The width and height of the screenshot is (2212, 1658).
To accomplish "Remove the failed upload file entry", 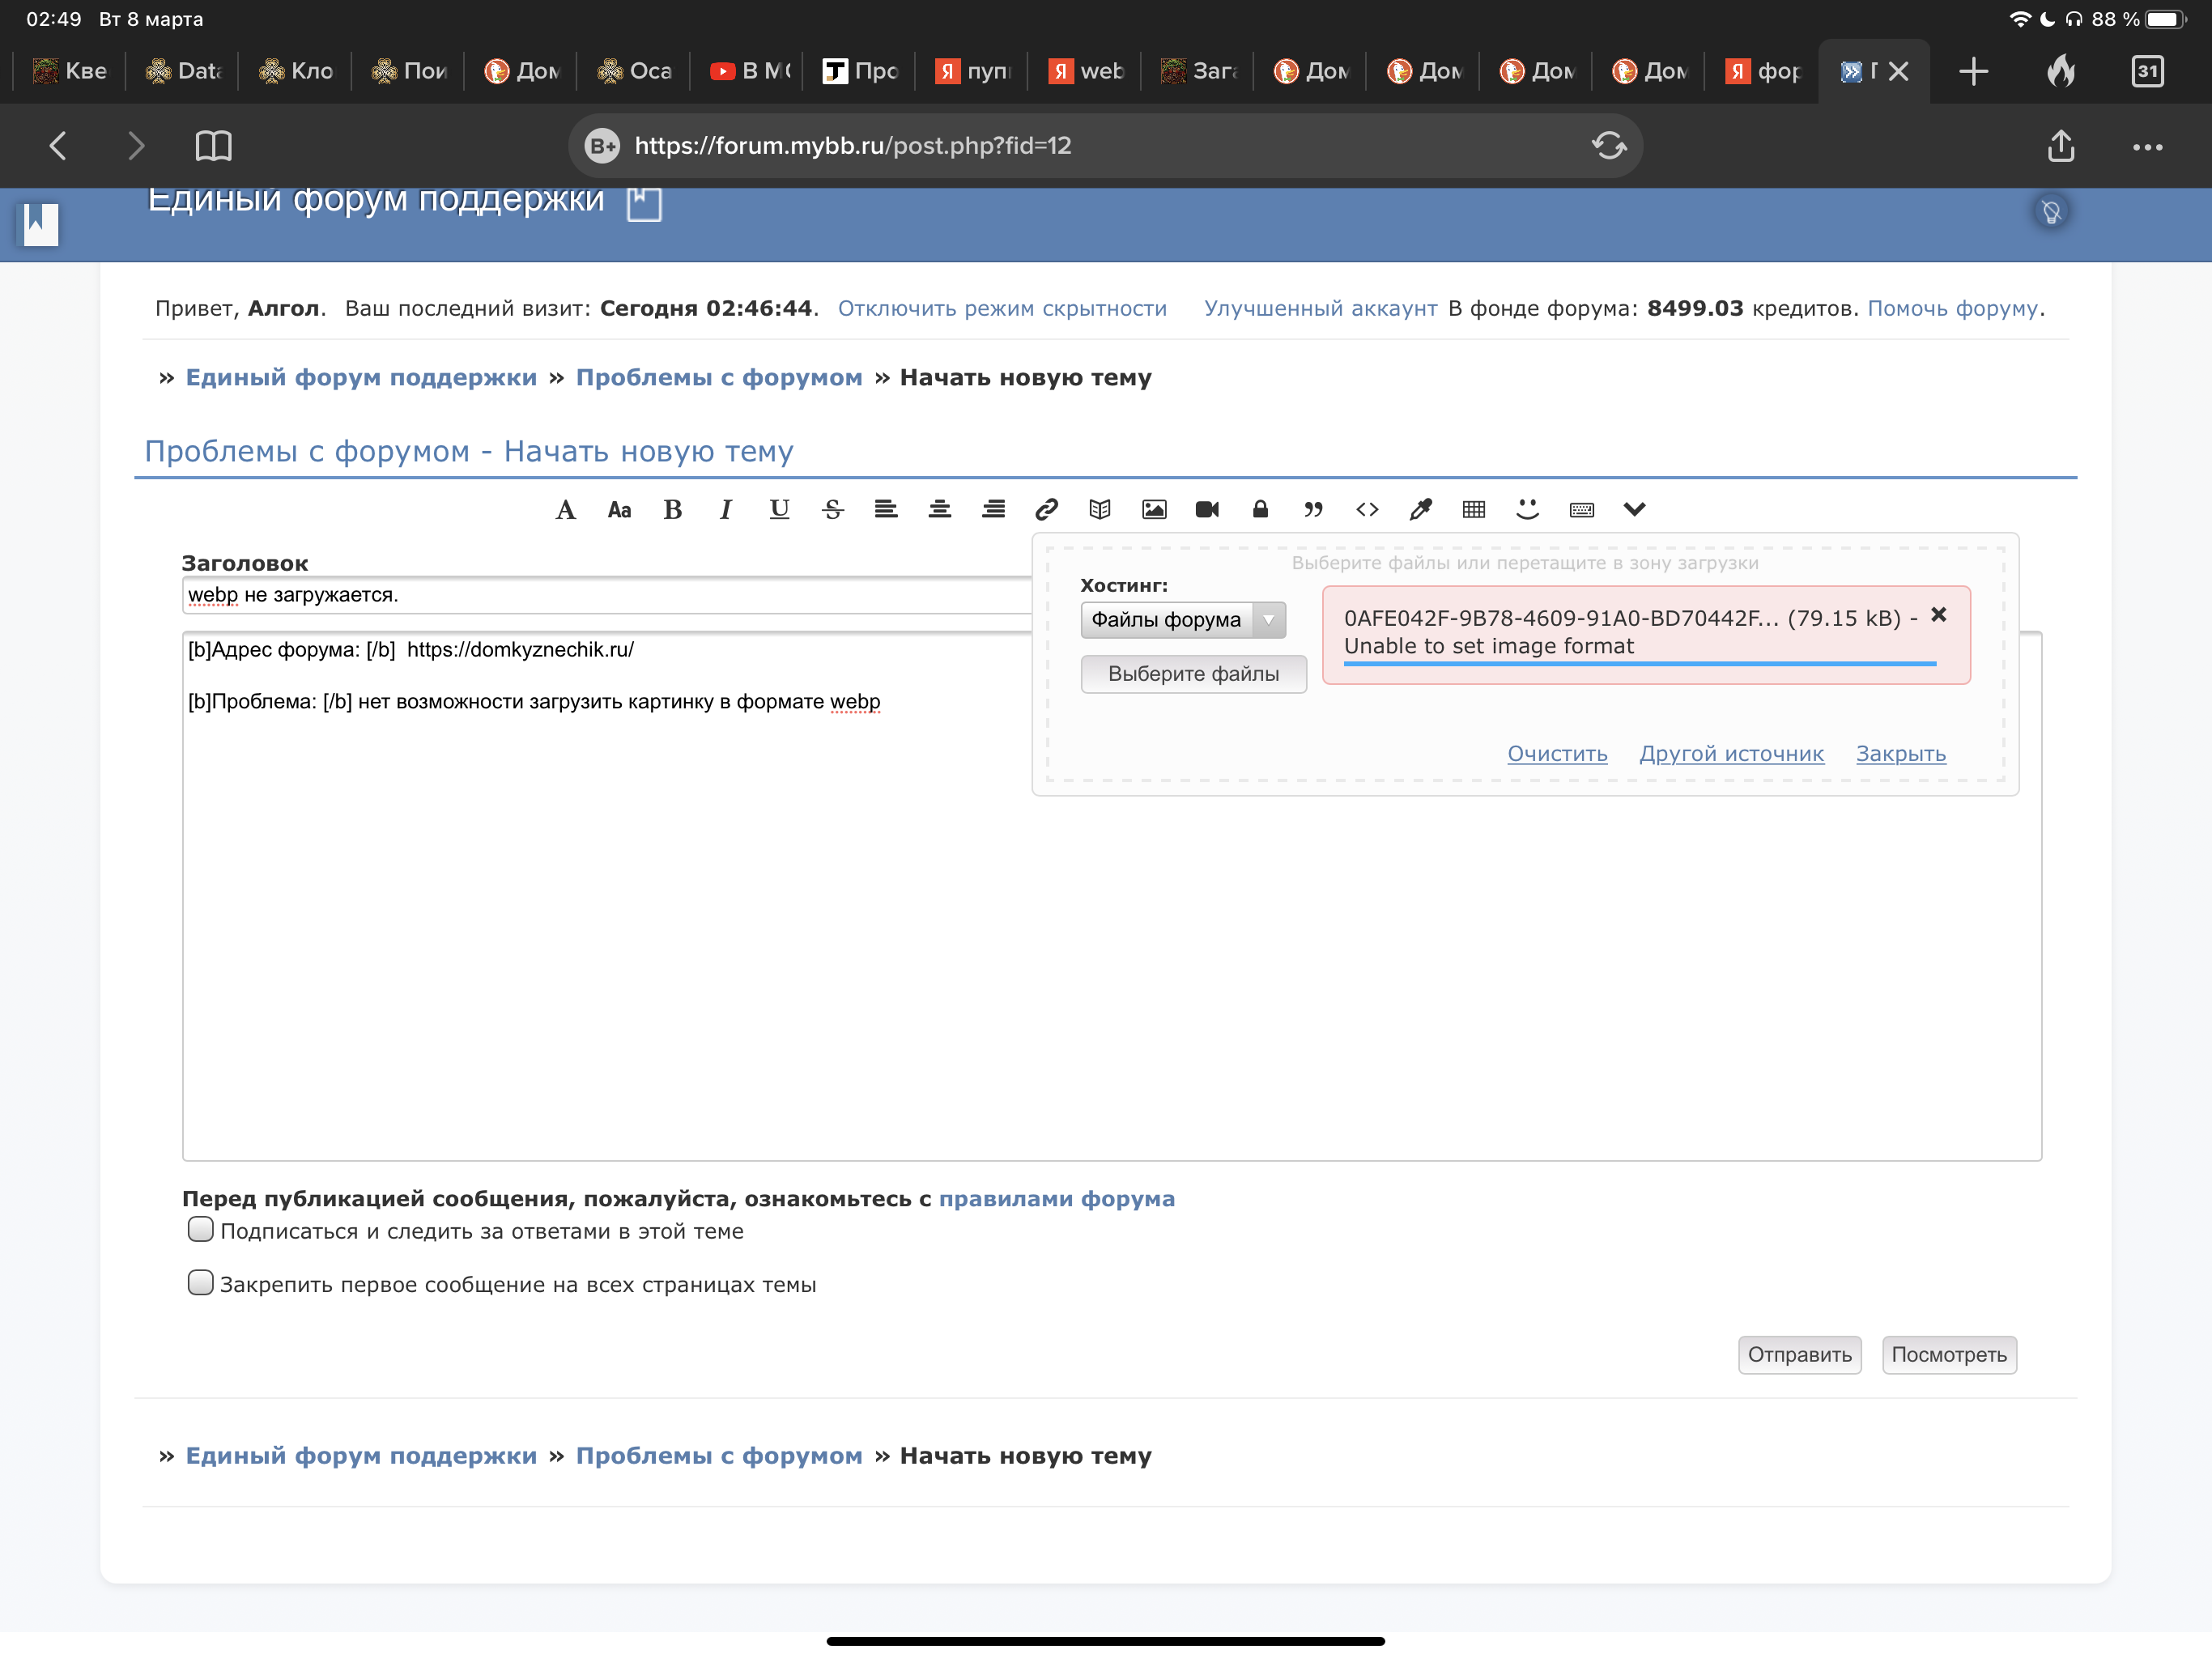I will coord(1938,615).
